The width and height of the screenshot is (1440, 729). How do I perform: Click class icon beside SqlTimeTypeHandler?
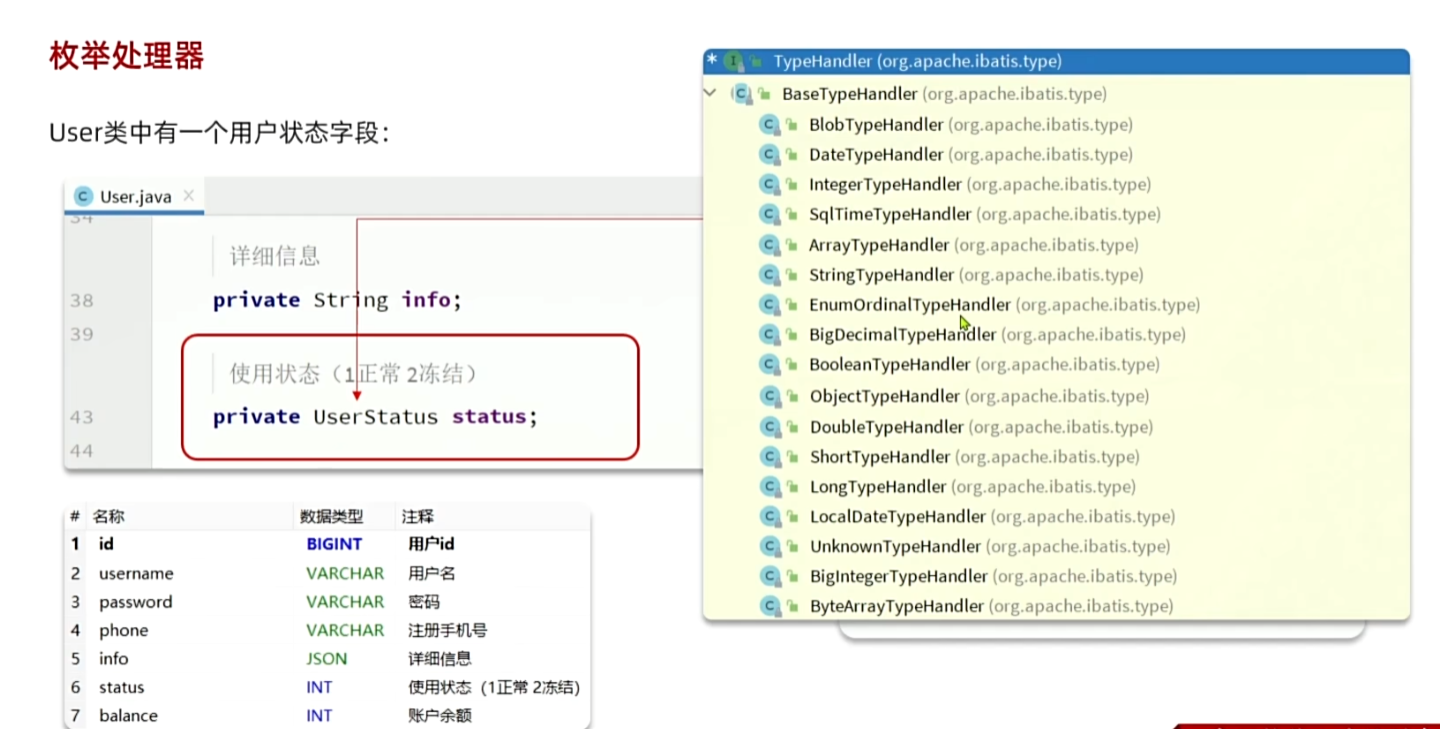click(769, 215)
